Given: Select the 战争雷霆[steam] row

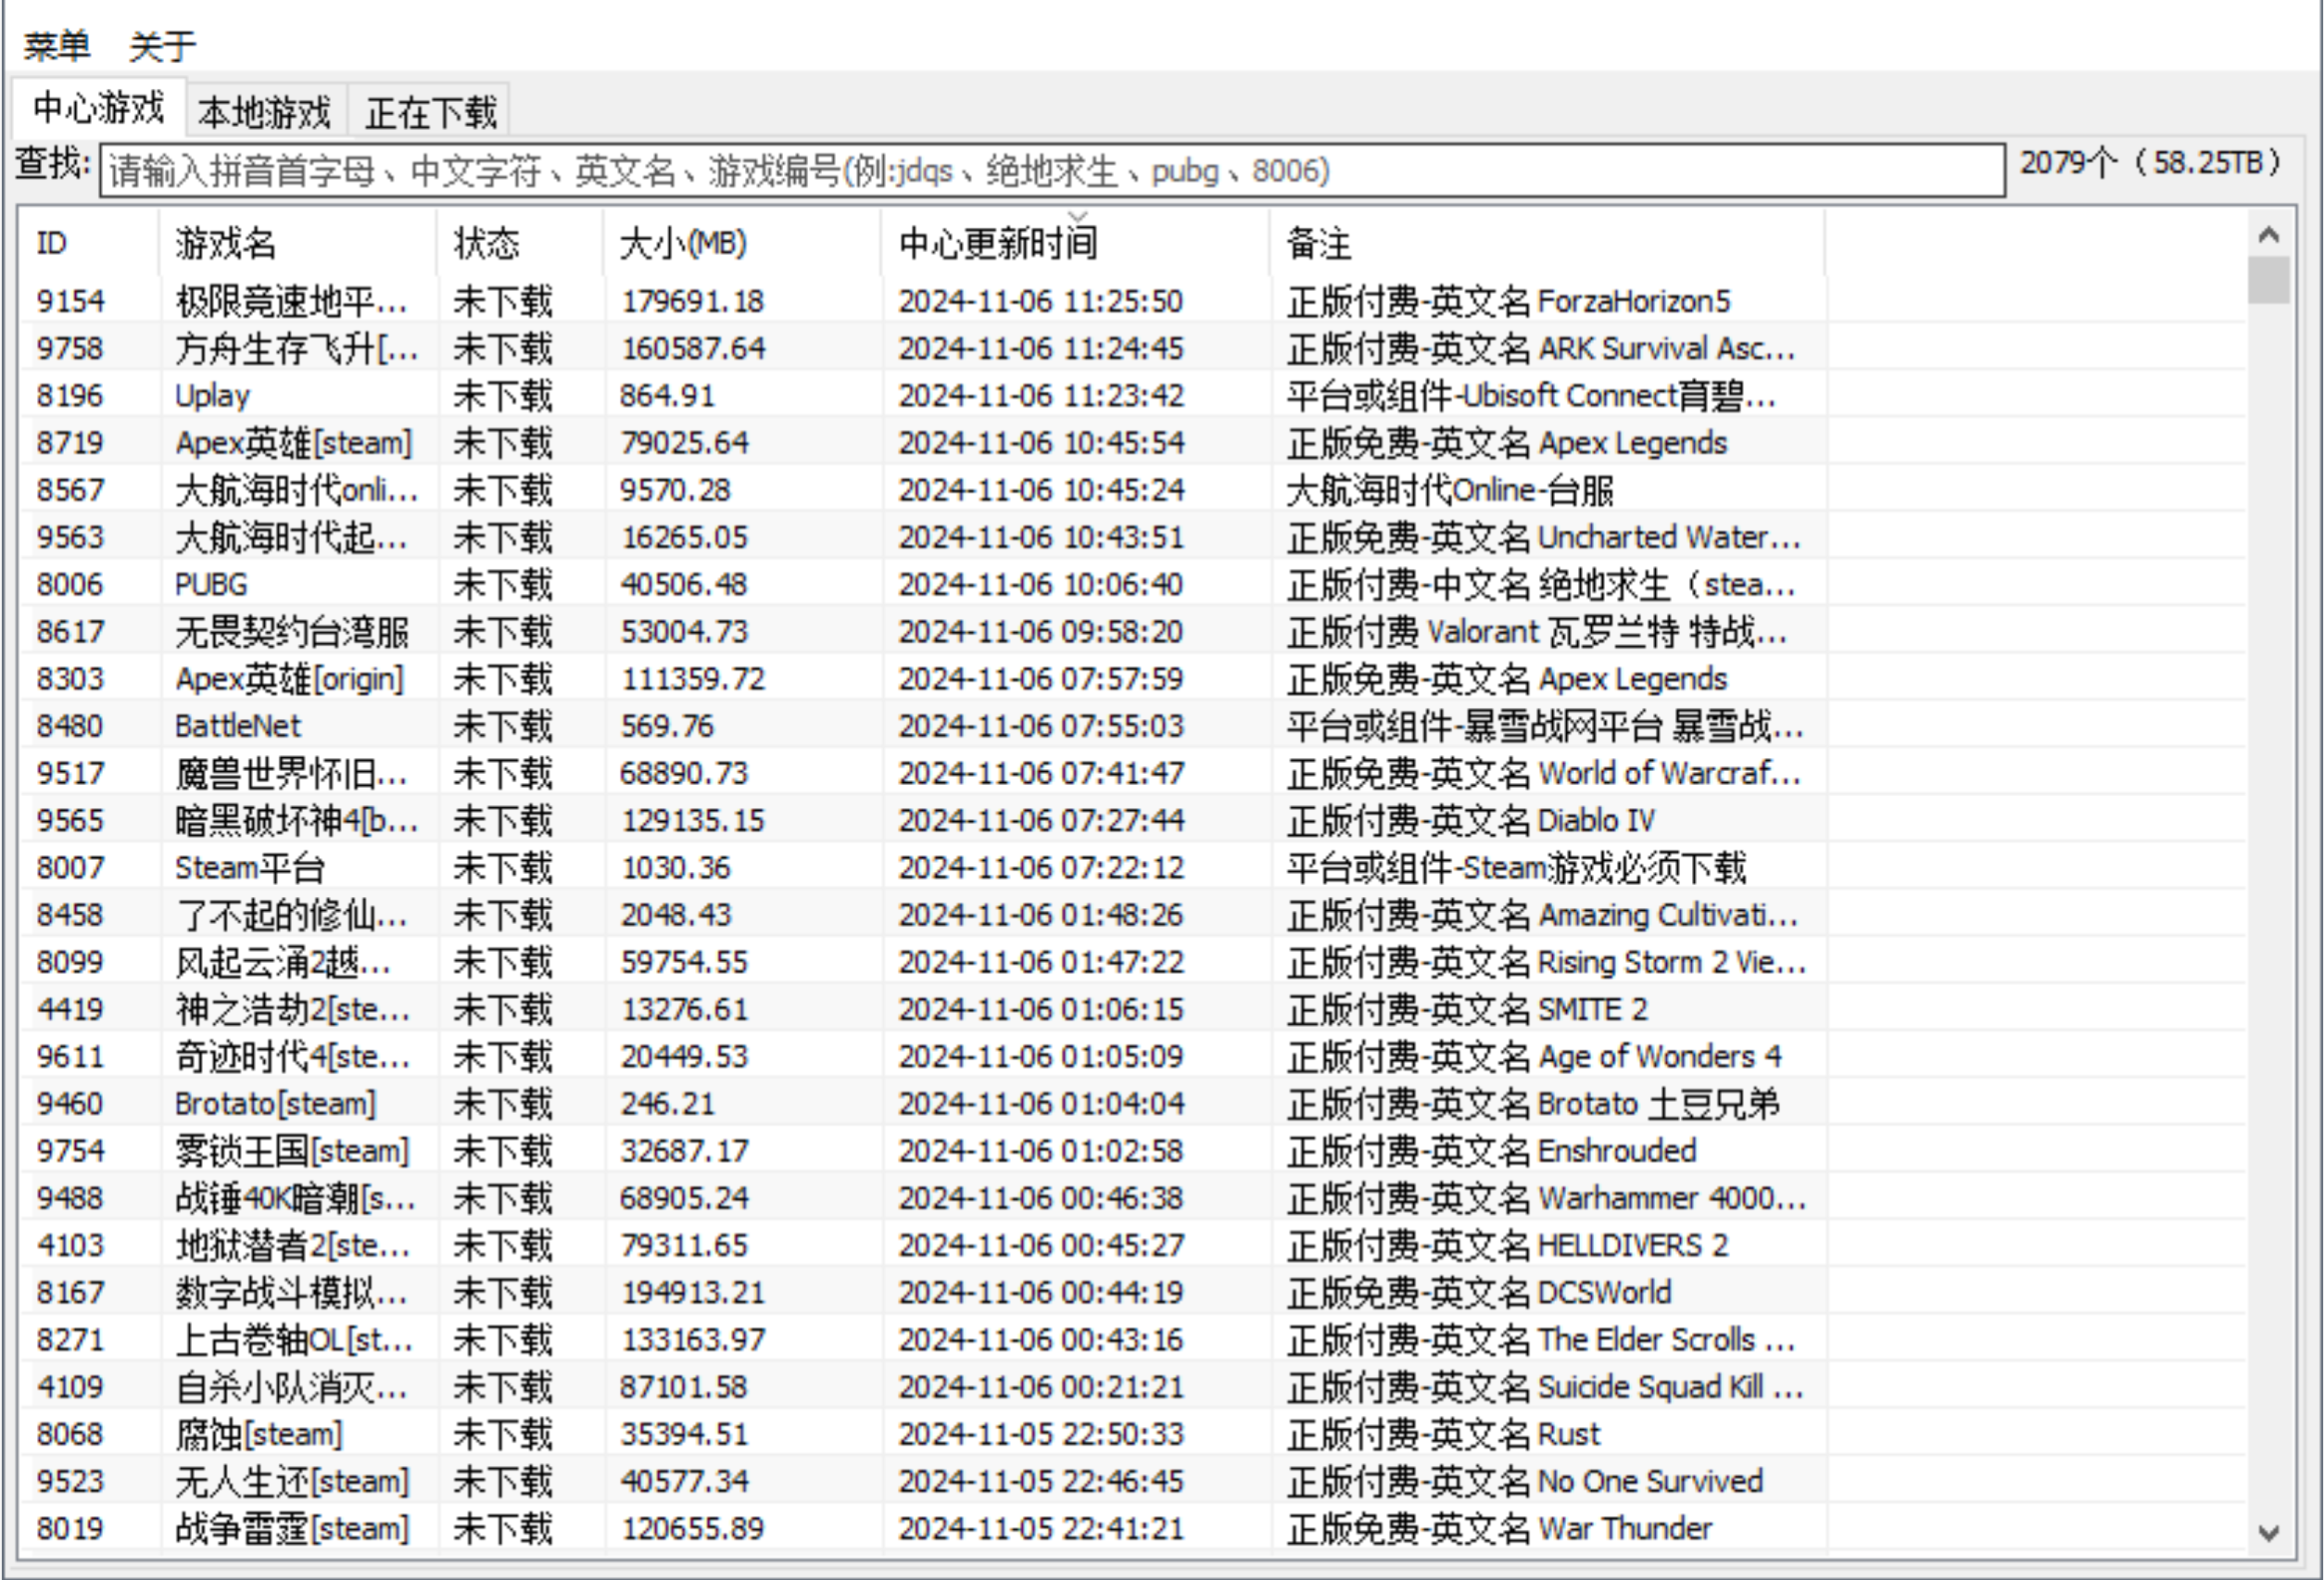Looking at the screenshot, I should coord(1132,1528).
